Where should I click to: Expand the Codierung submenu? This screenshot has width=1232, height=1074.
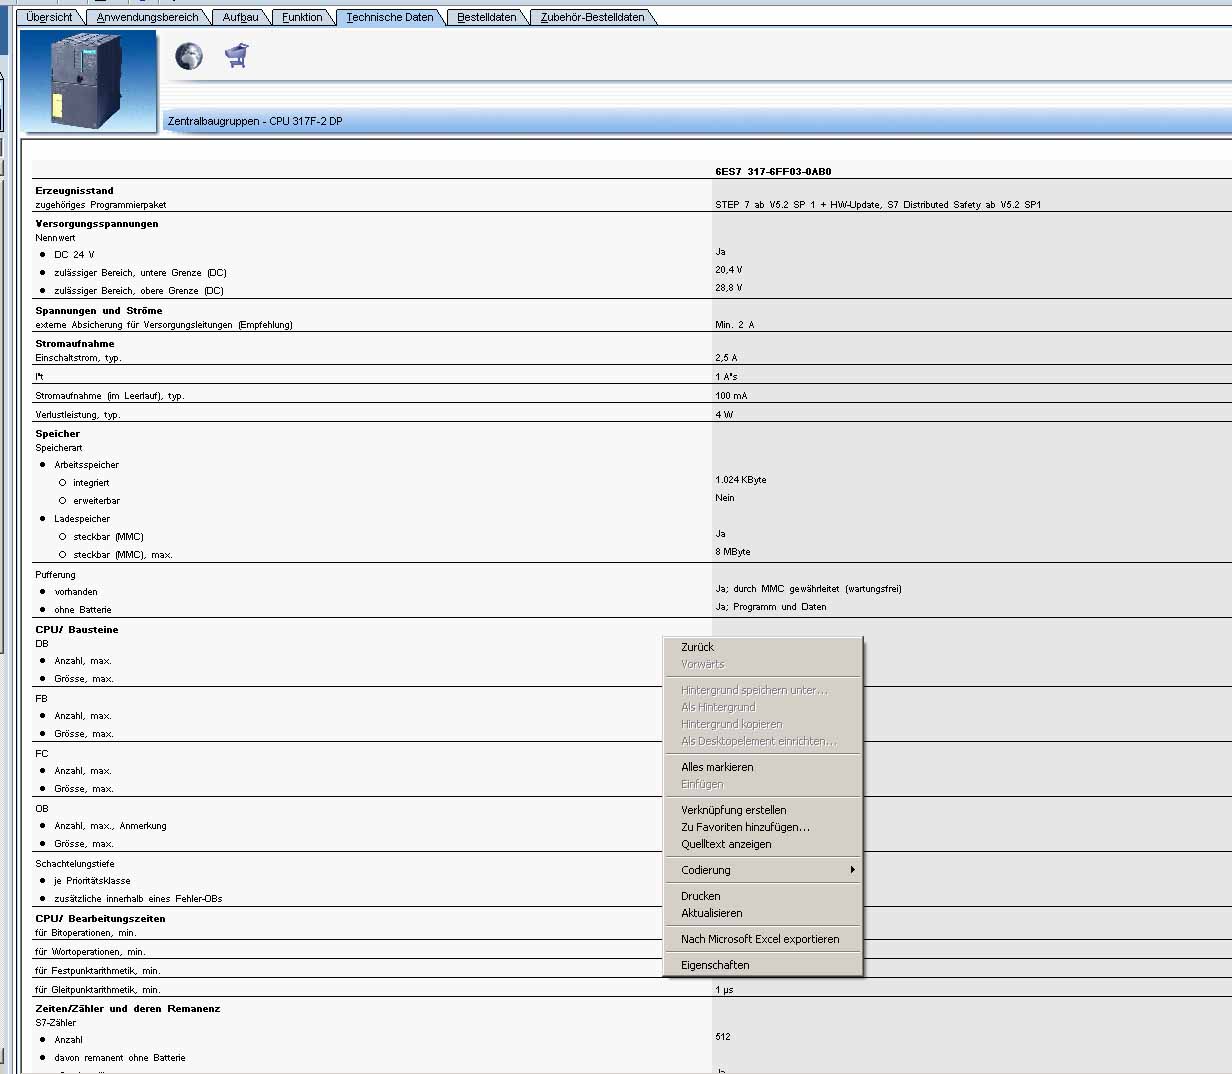[763, 870]
